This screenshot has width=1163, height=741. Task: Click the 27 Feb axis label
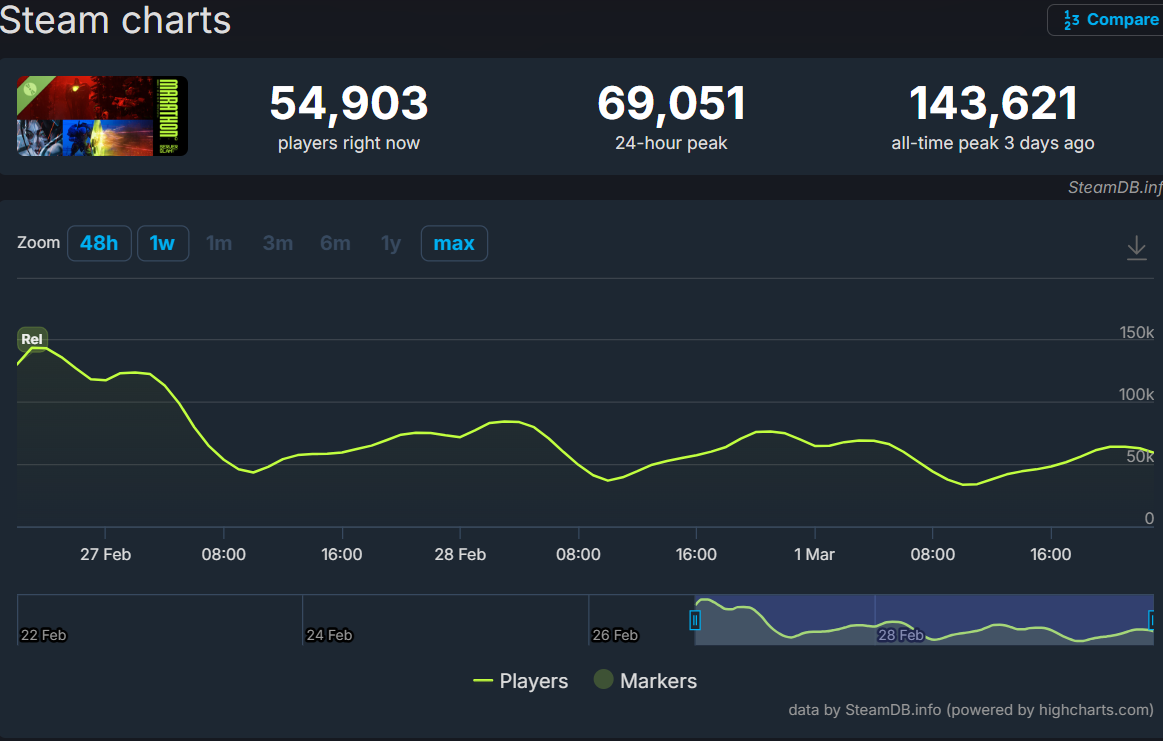(105, 554)
